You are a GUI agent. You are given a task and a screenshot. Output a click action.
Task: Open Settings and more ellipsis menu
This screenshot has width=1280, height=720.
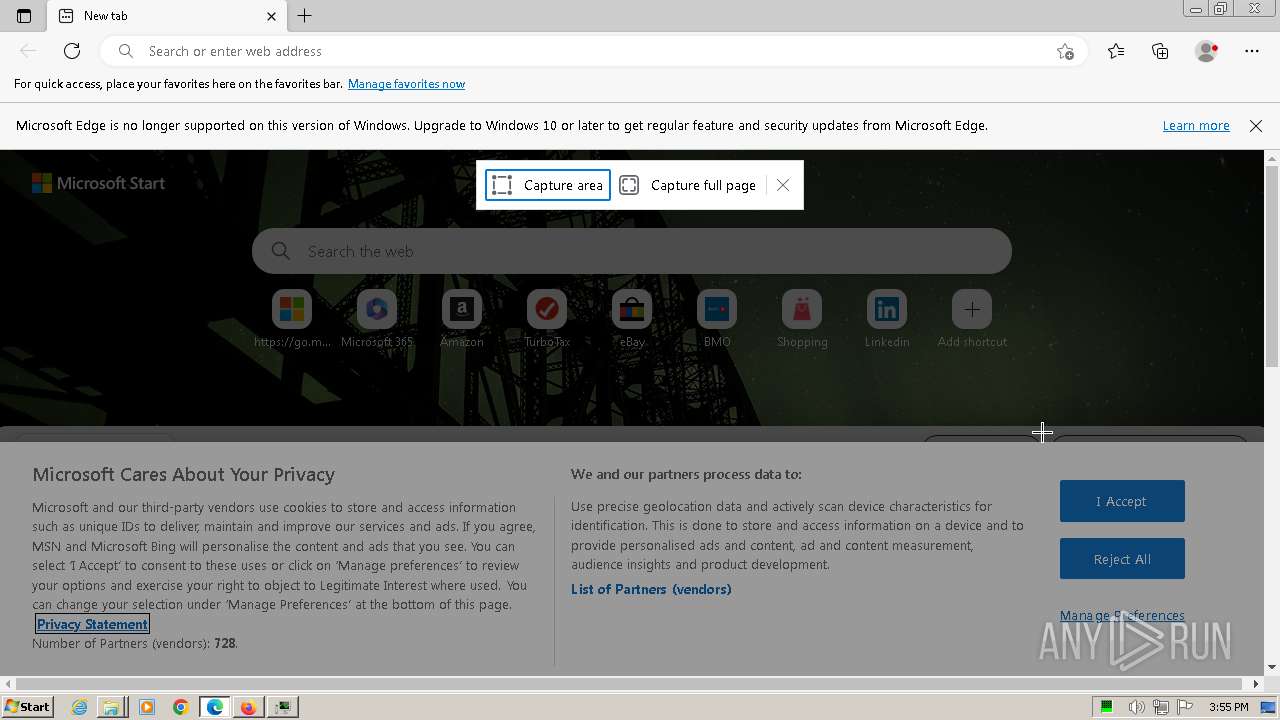1252,51
